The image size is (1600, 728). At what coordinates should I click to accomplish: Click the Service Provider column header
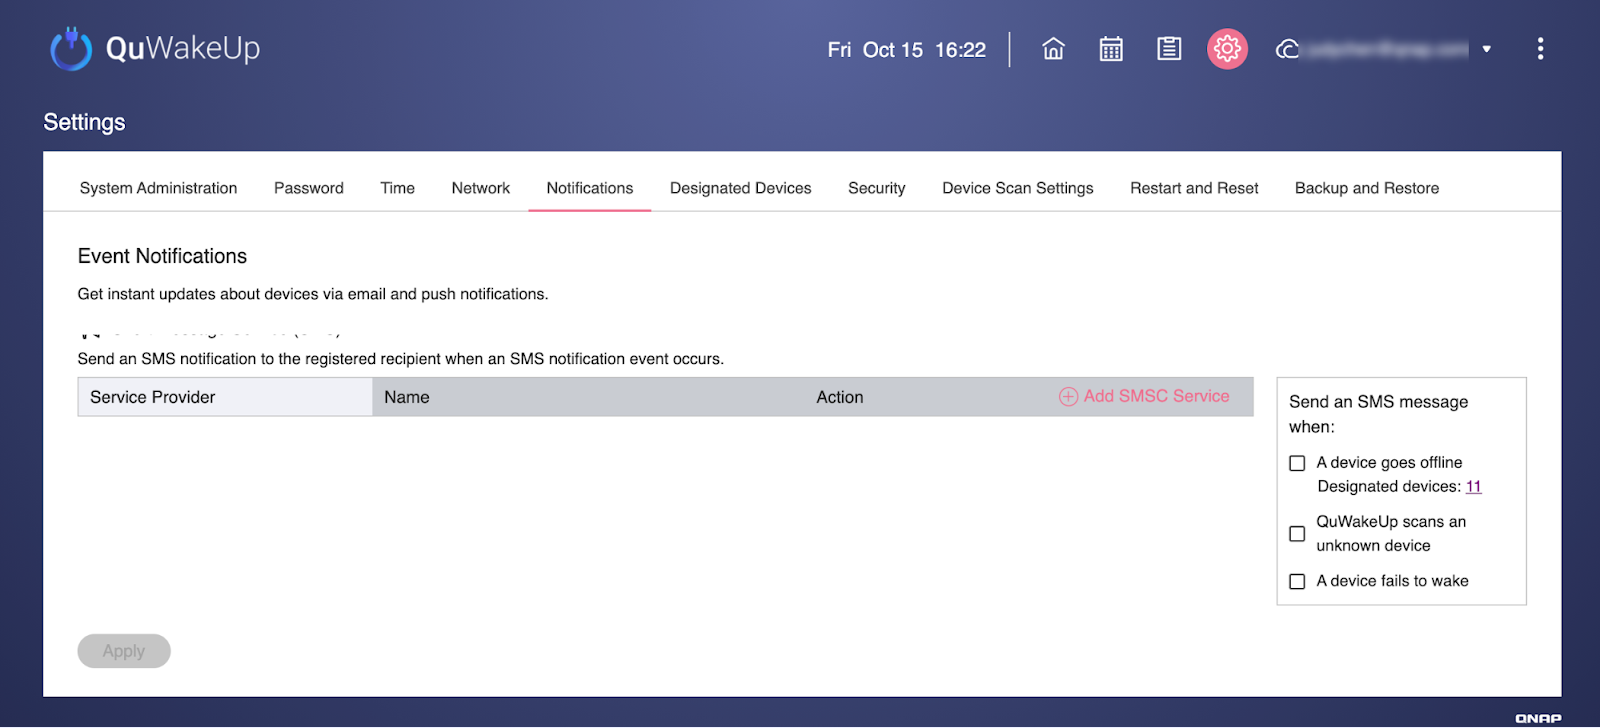[x=153, y=397]
